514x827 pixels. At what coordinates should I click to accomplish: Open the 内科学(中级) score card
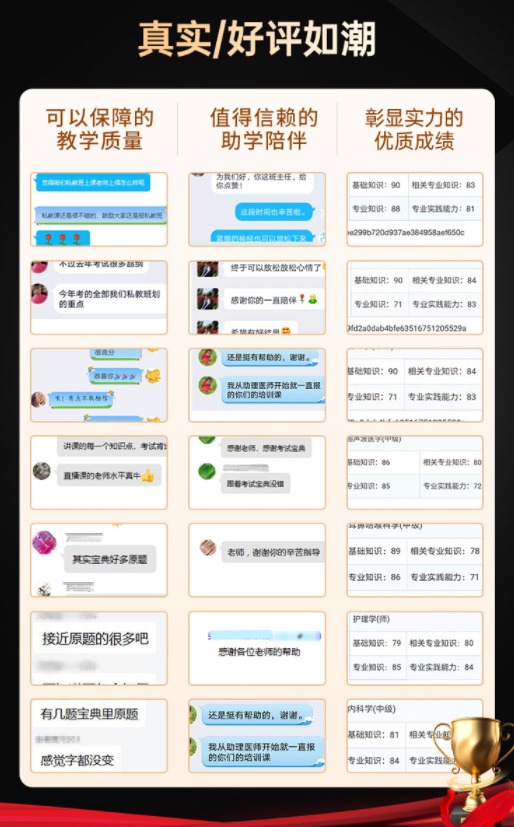pyautogui.click(x=415, y=736)
